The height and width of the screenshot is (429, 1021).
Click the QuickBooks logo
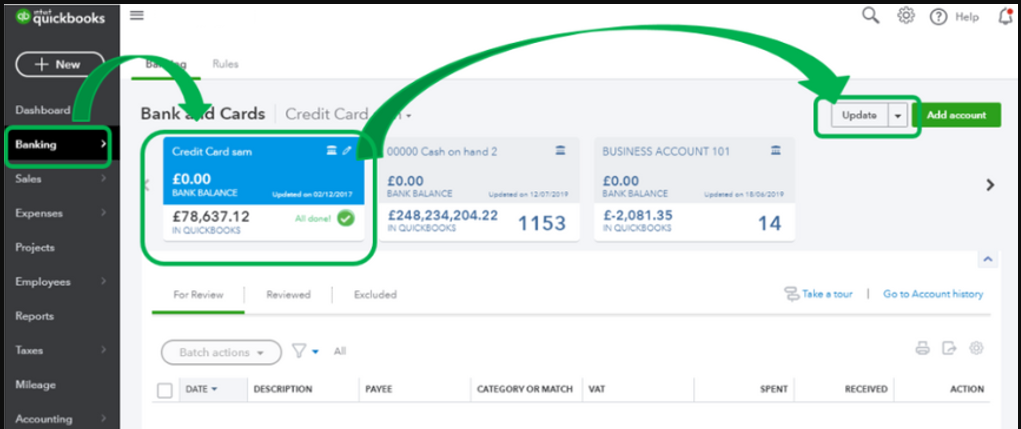pyautogui.click(x=60, y=17)
